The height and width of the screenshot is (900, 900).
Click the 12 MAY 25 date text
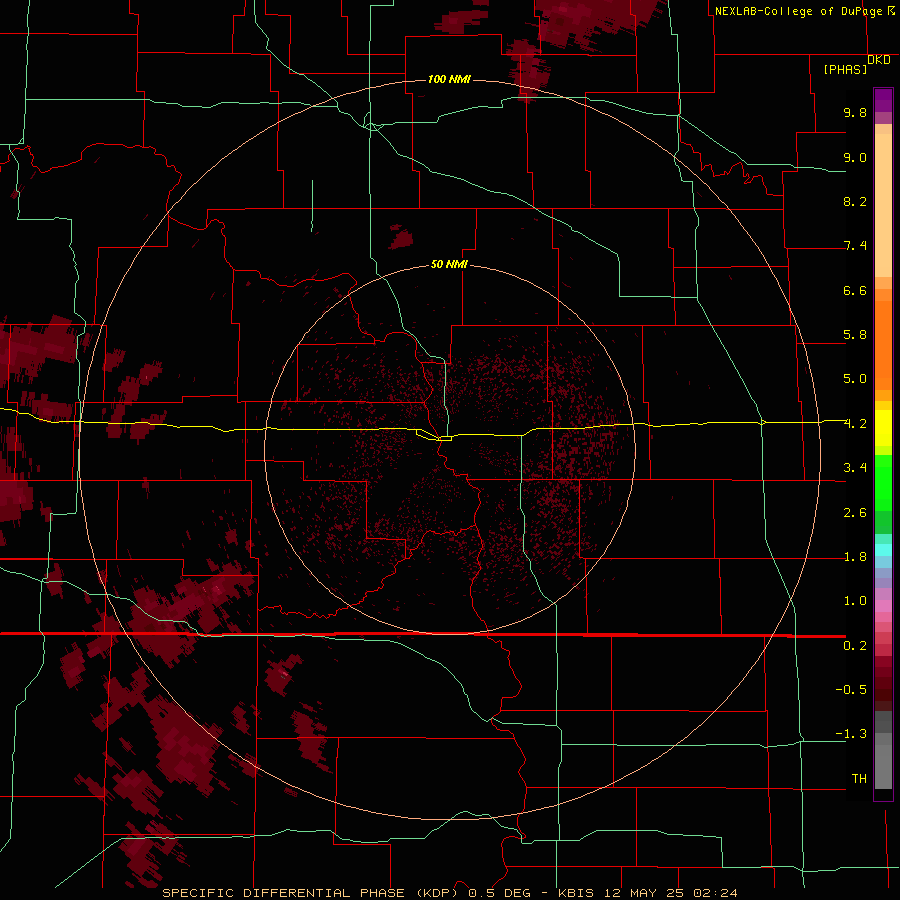tap(643, 893)
